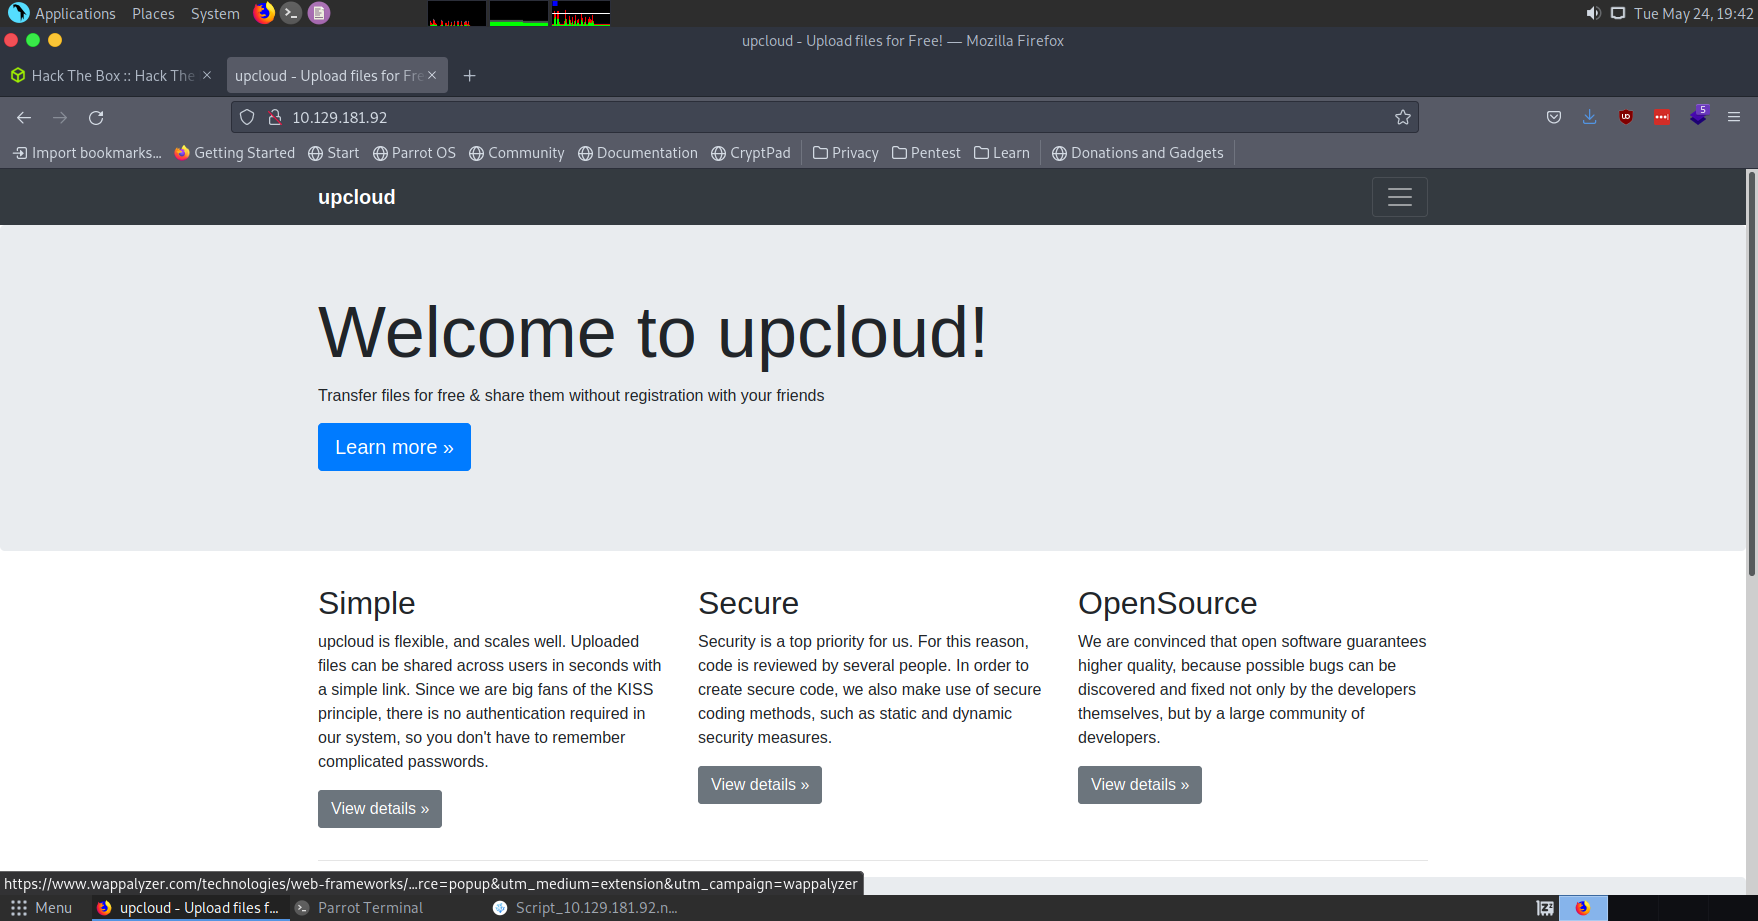Viewport: 1758px width, 921px height.
Task: Toggle the upcloud navbar hamburger menu
Action: 1400,197
